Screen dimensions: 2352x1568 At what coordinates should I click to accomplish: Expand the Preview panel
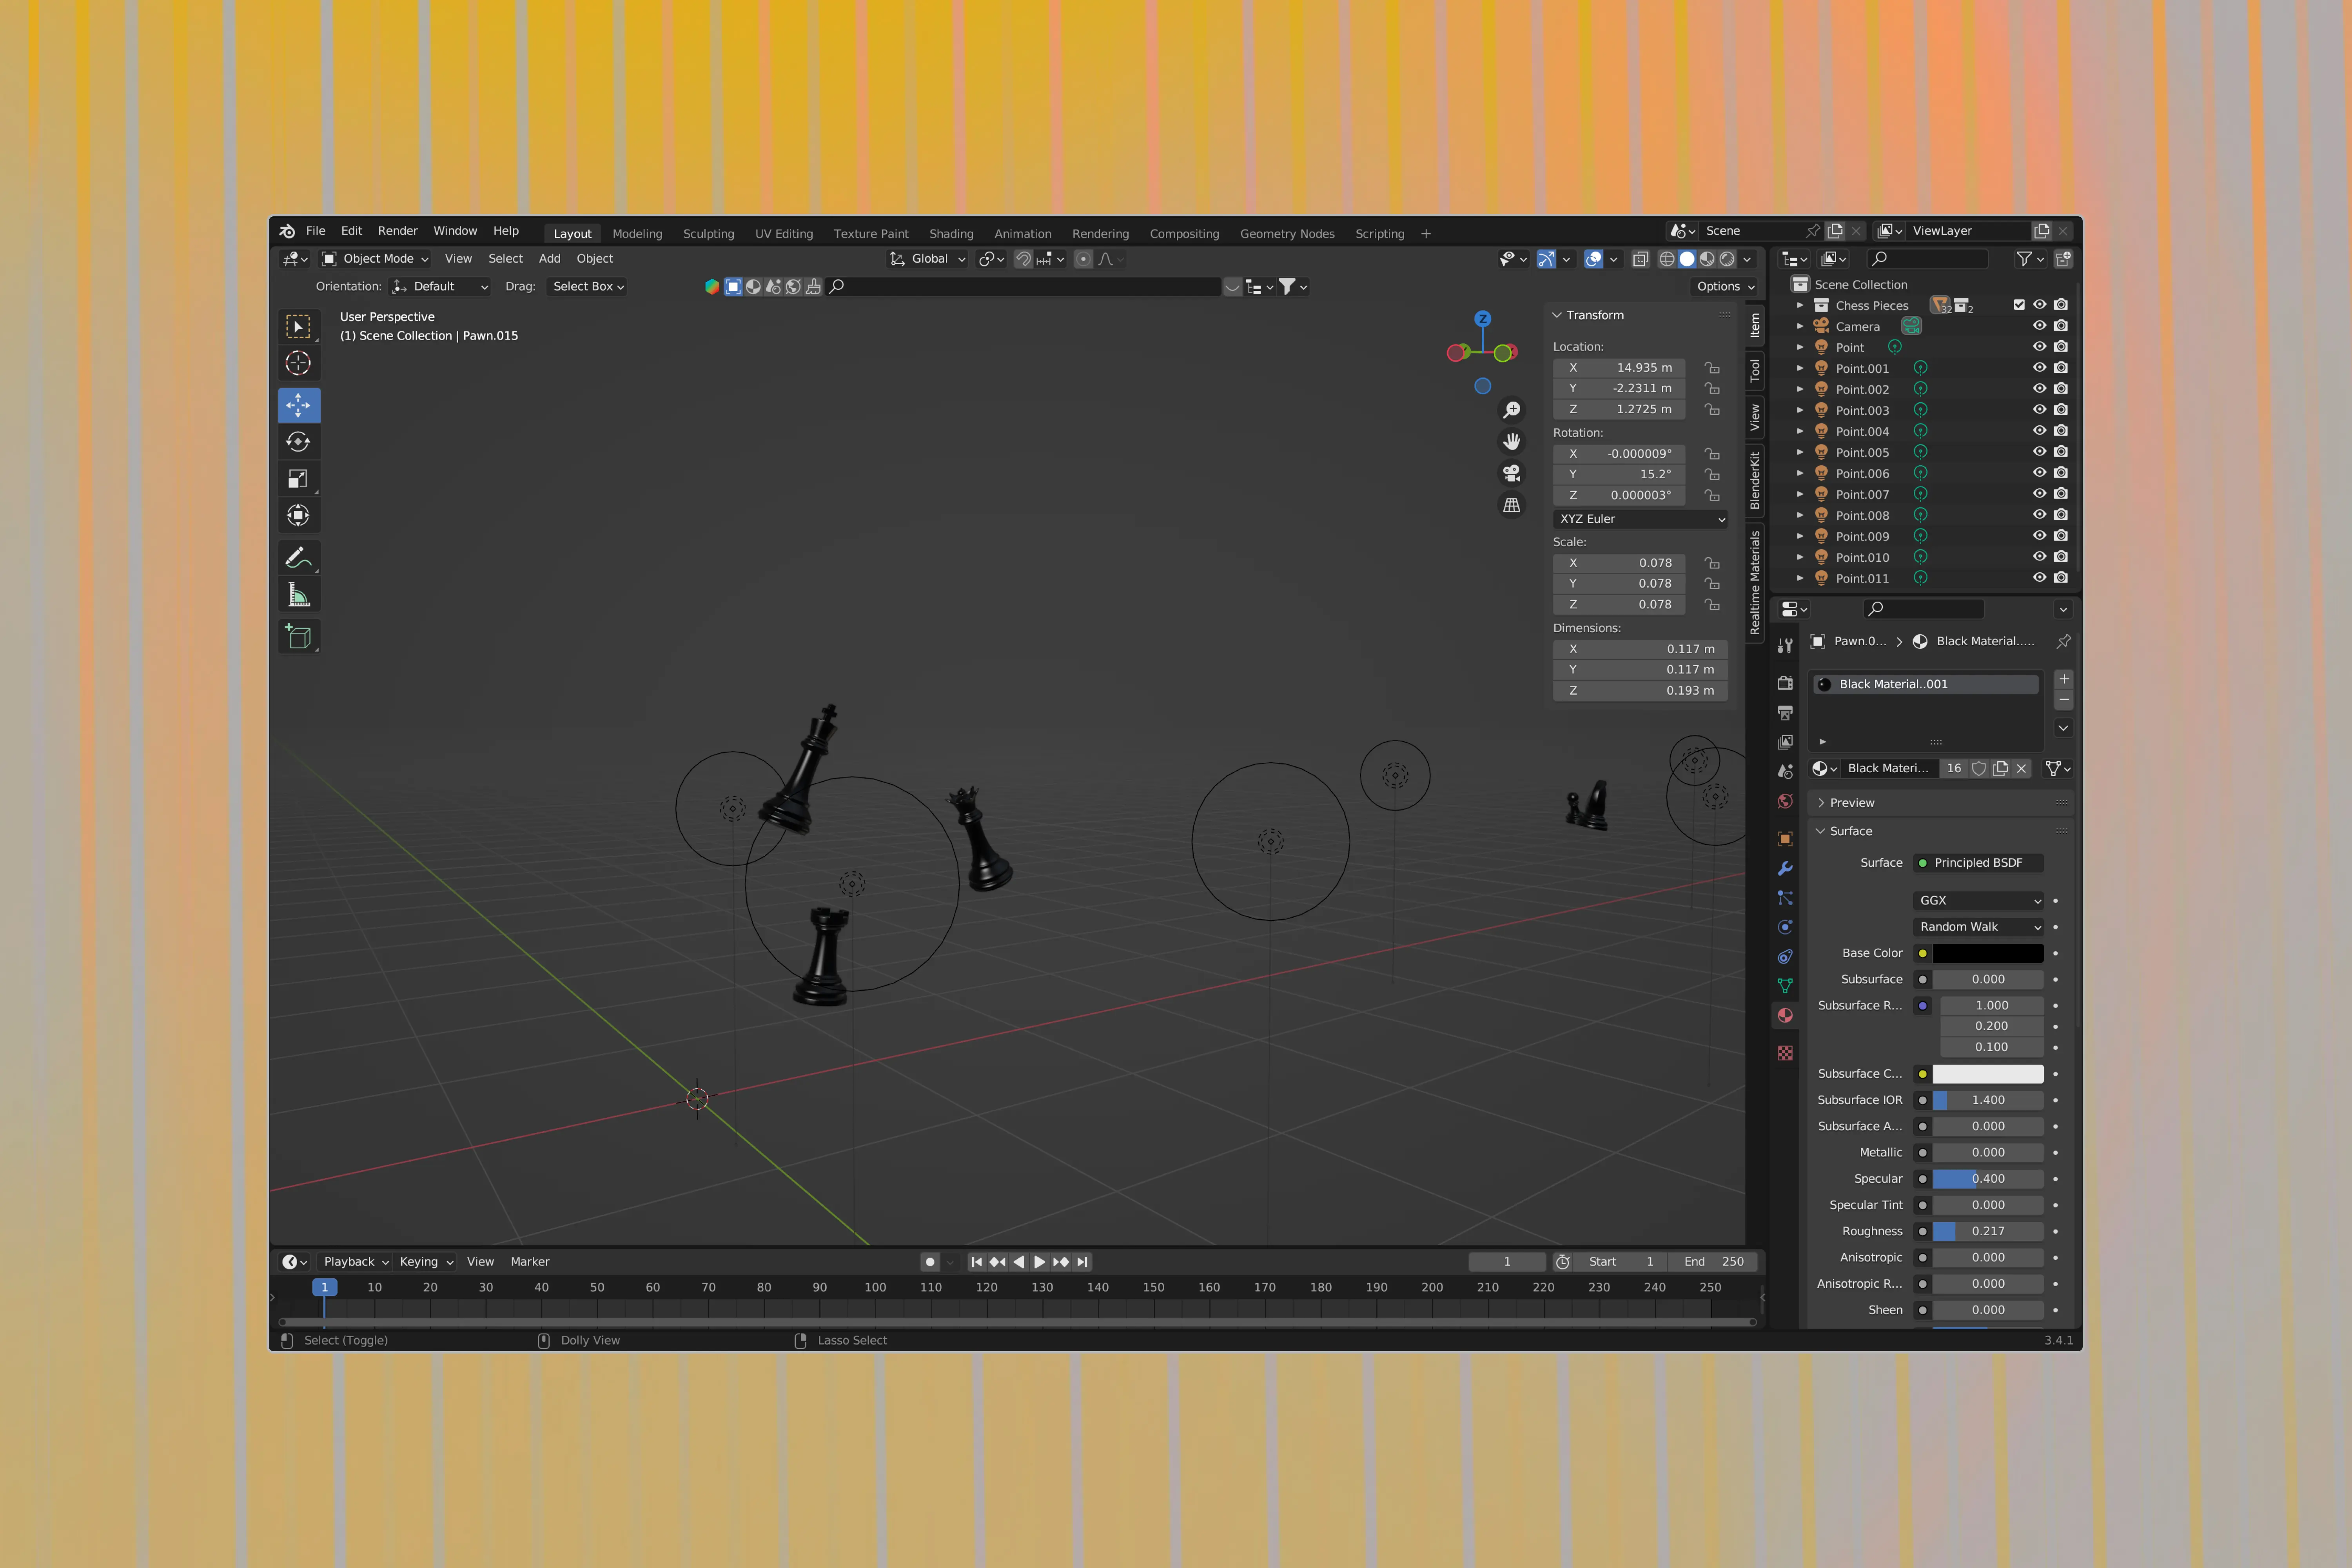click(1851, 803)
